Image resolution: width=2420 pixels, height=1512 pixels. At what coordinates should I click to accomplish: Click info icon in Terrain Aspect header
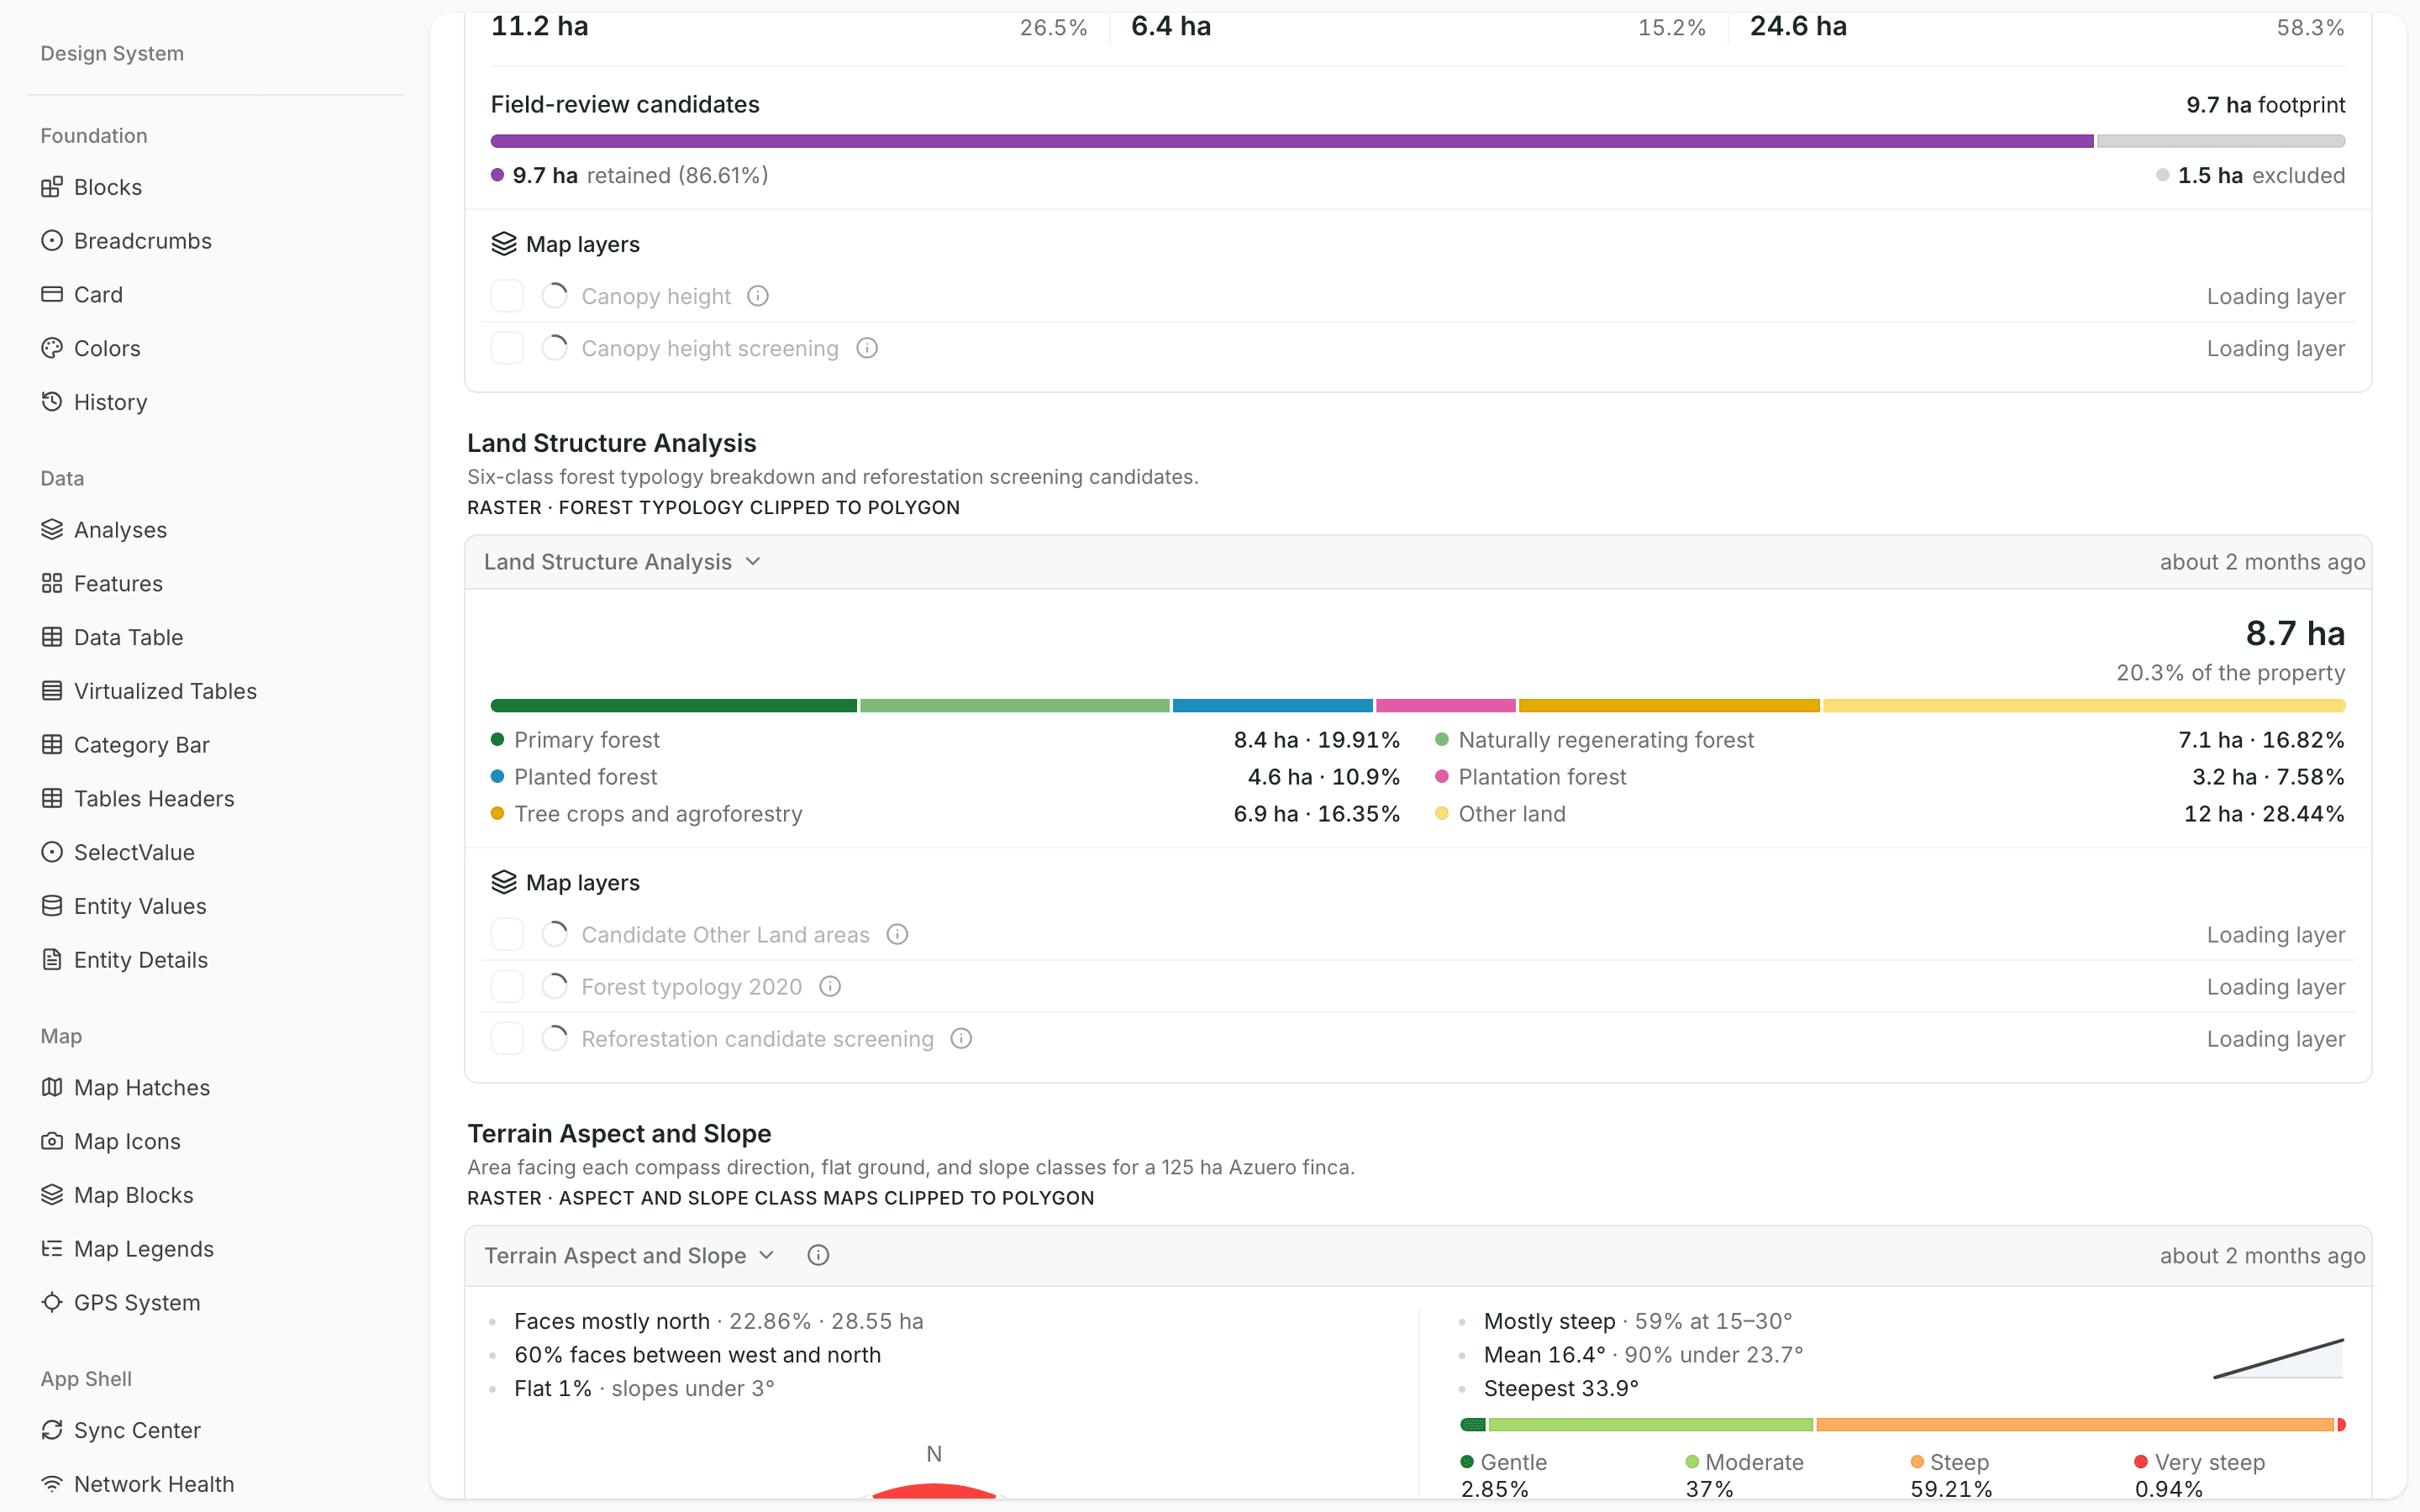[x=818, y=1255]
